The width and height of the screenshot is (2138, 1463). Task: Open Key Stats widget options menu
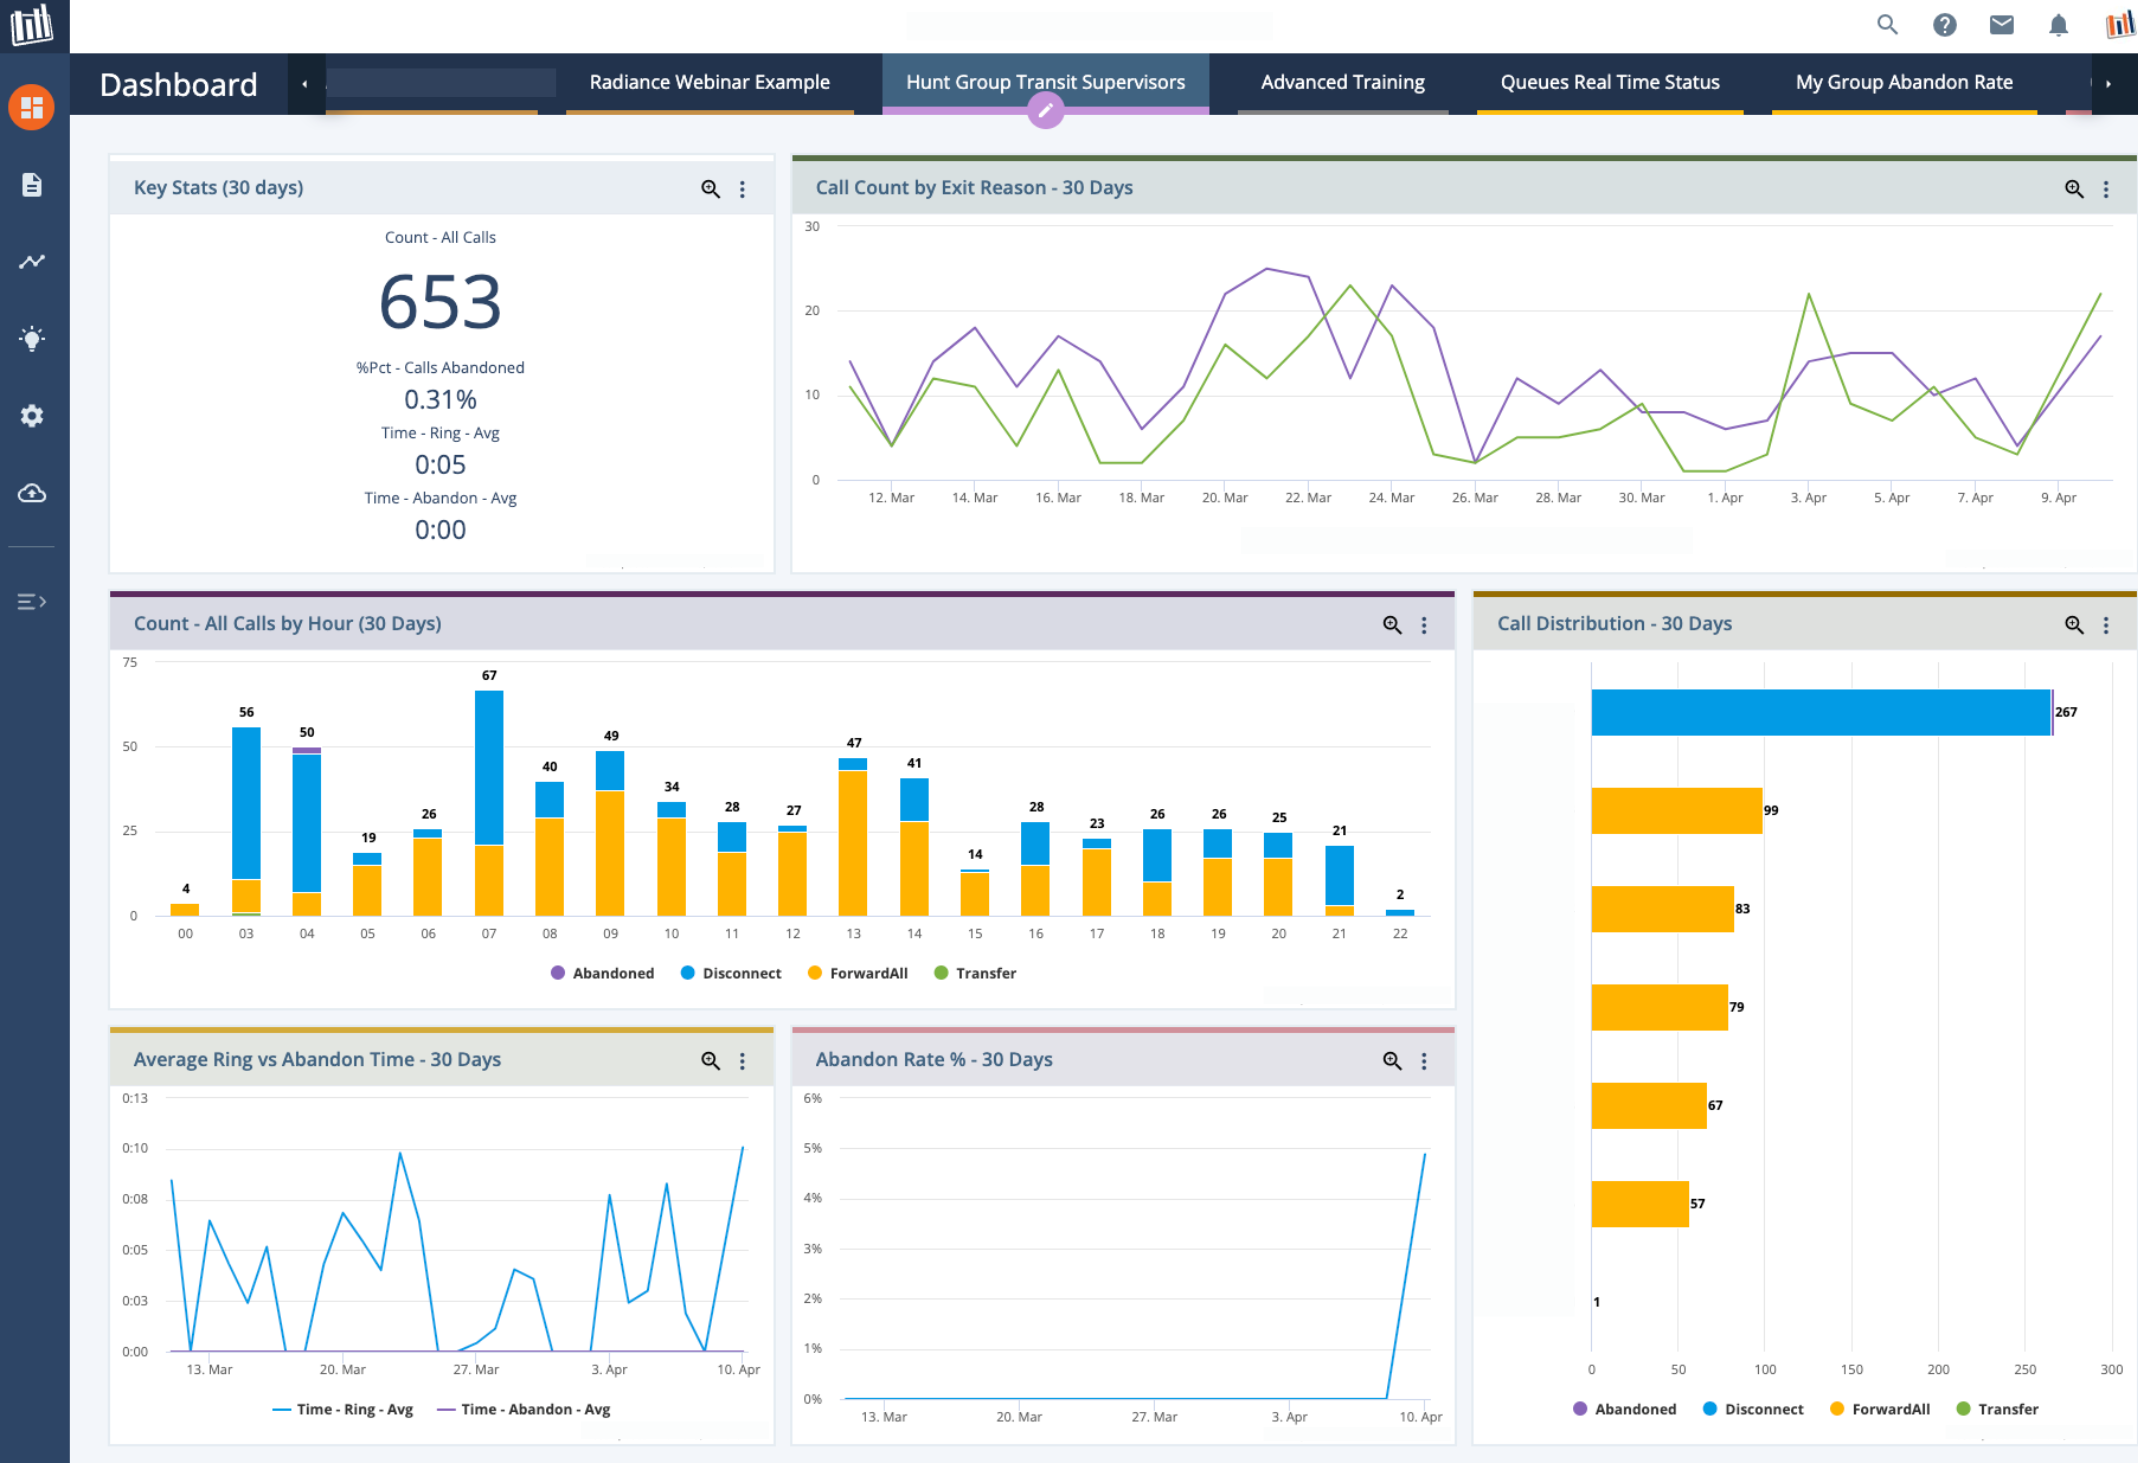(x=742, y=189)
